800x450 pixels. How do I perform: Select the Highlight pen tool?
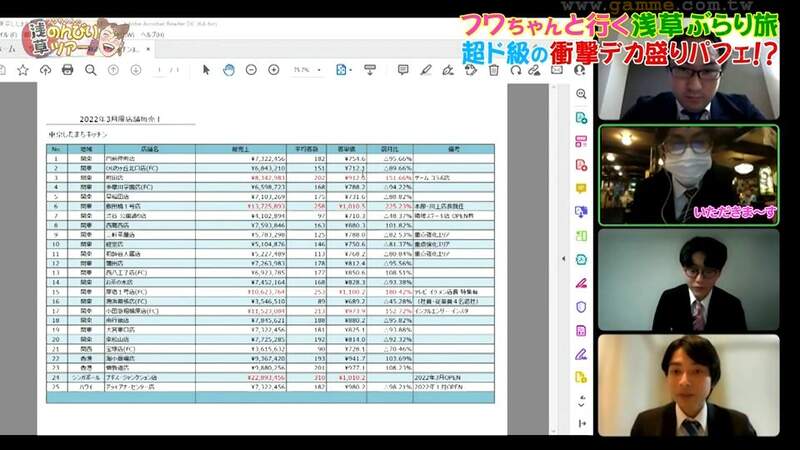coord(426,70)
